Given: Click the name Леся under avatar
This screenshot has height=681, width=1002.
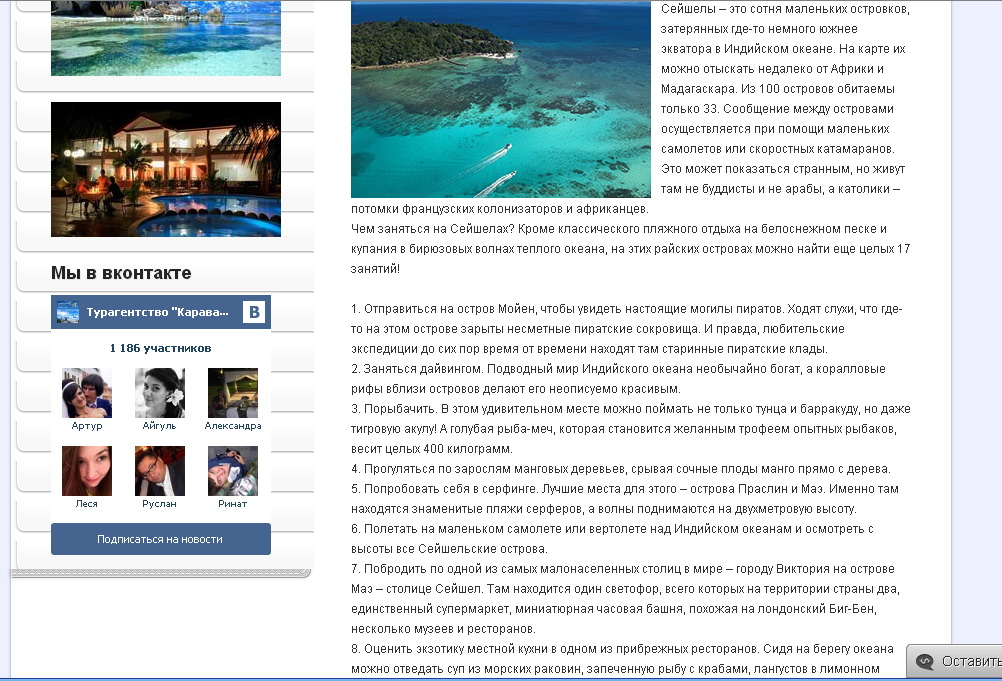Looking at the screenshot, I should coord(87,503).
